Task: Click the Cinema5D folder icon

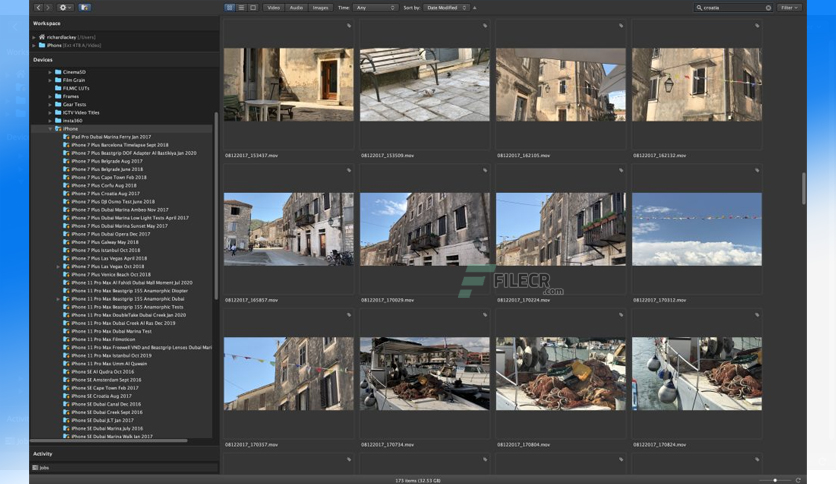Action: click(58, 72)
